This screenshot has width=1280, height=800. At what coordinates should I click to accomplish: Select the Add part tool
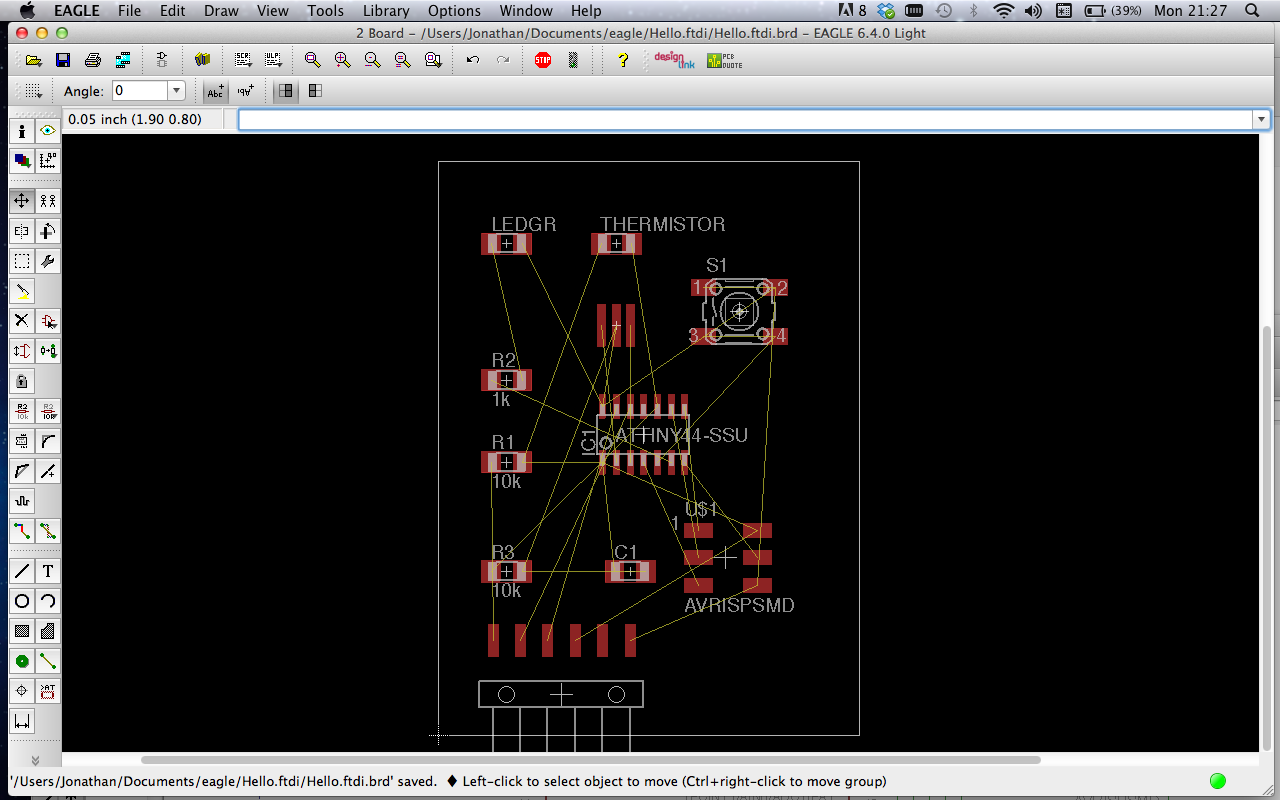pyautogui.click(x=48, y=321)
